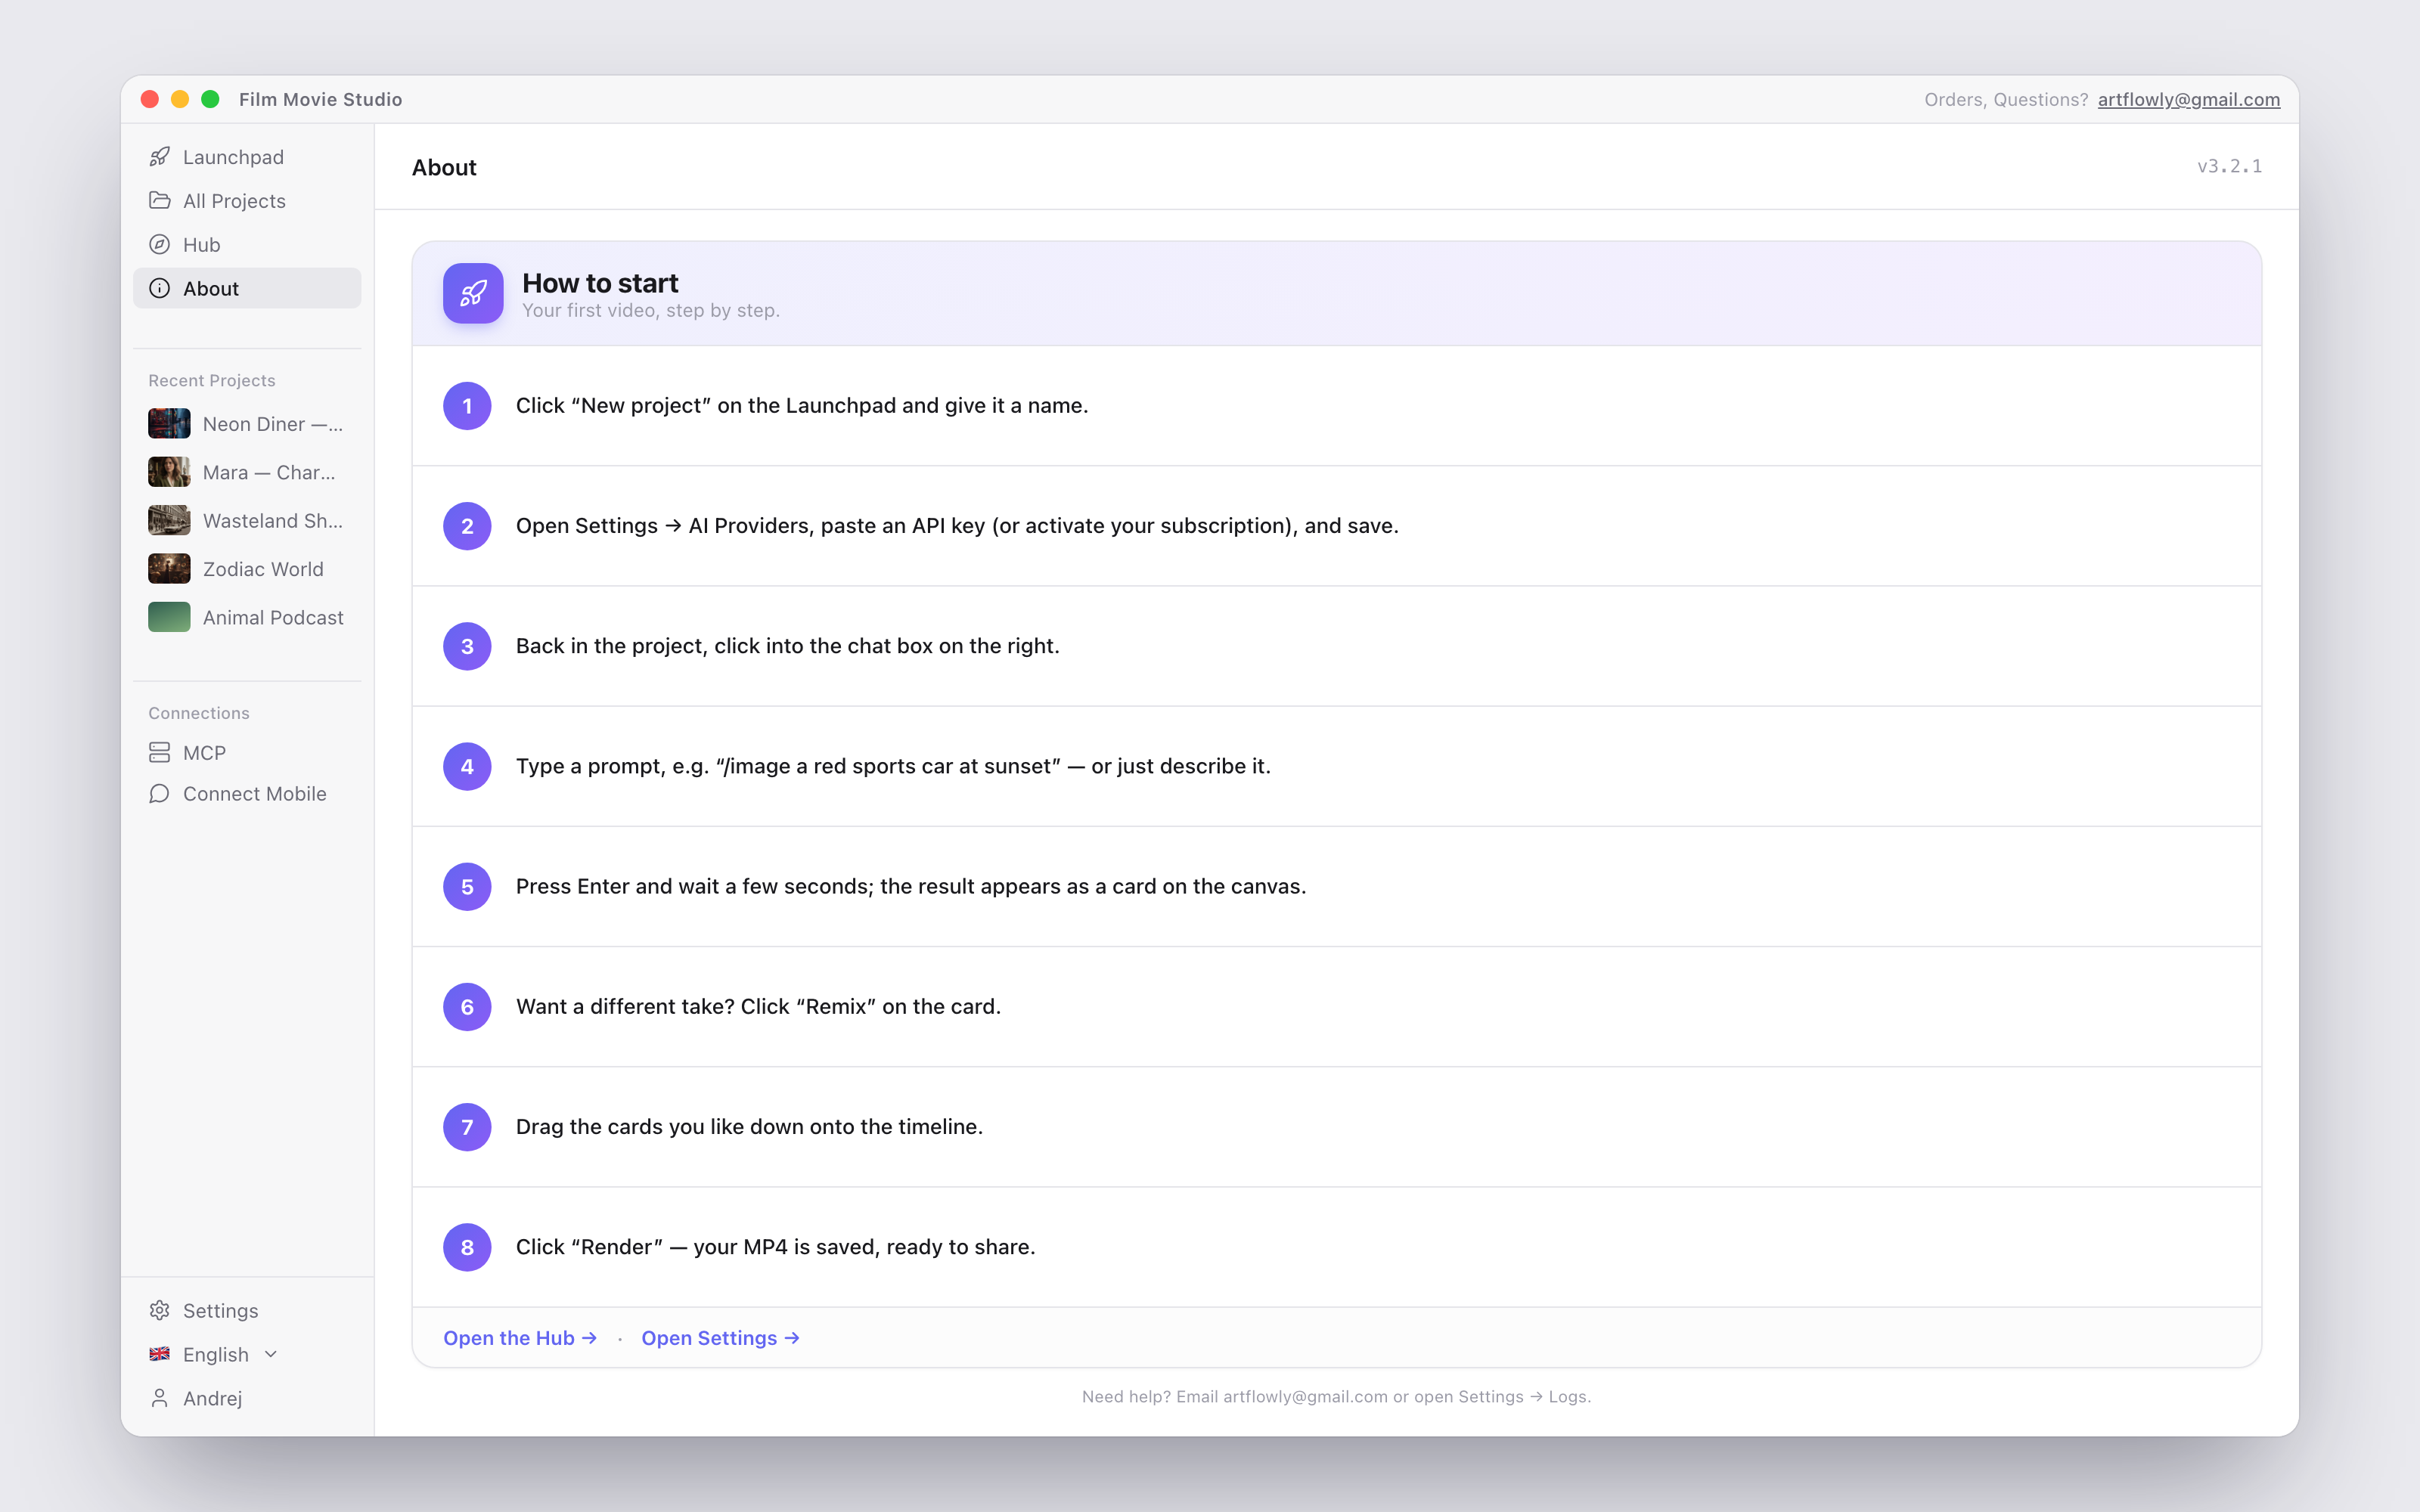Screen dimensions: 2420x1512
Task: Click the Neon Diner project thumbnail
Action: [169, 424]
